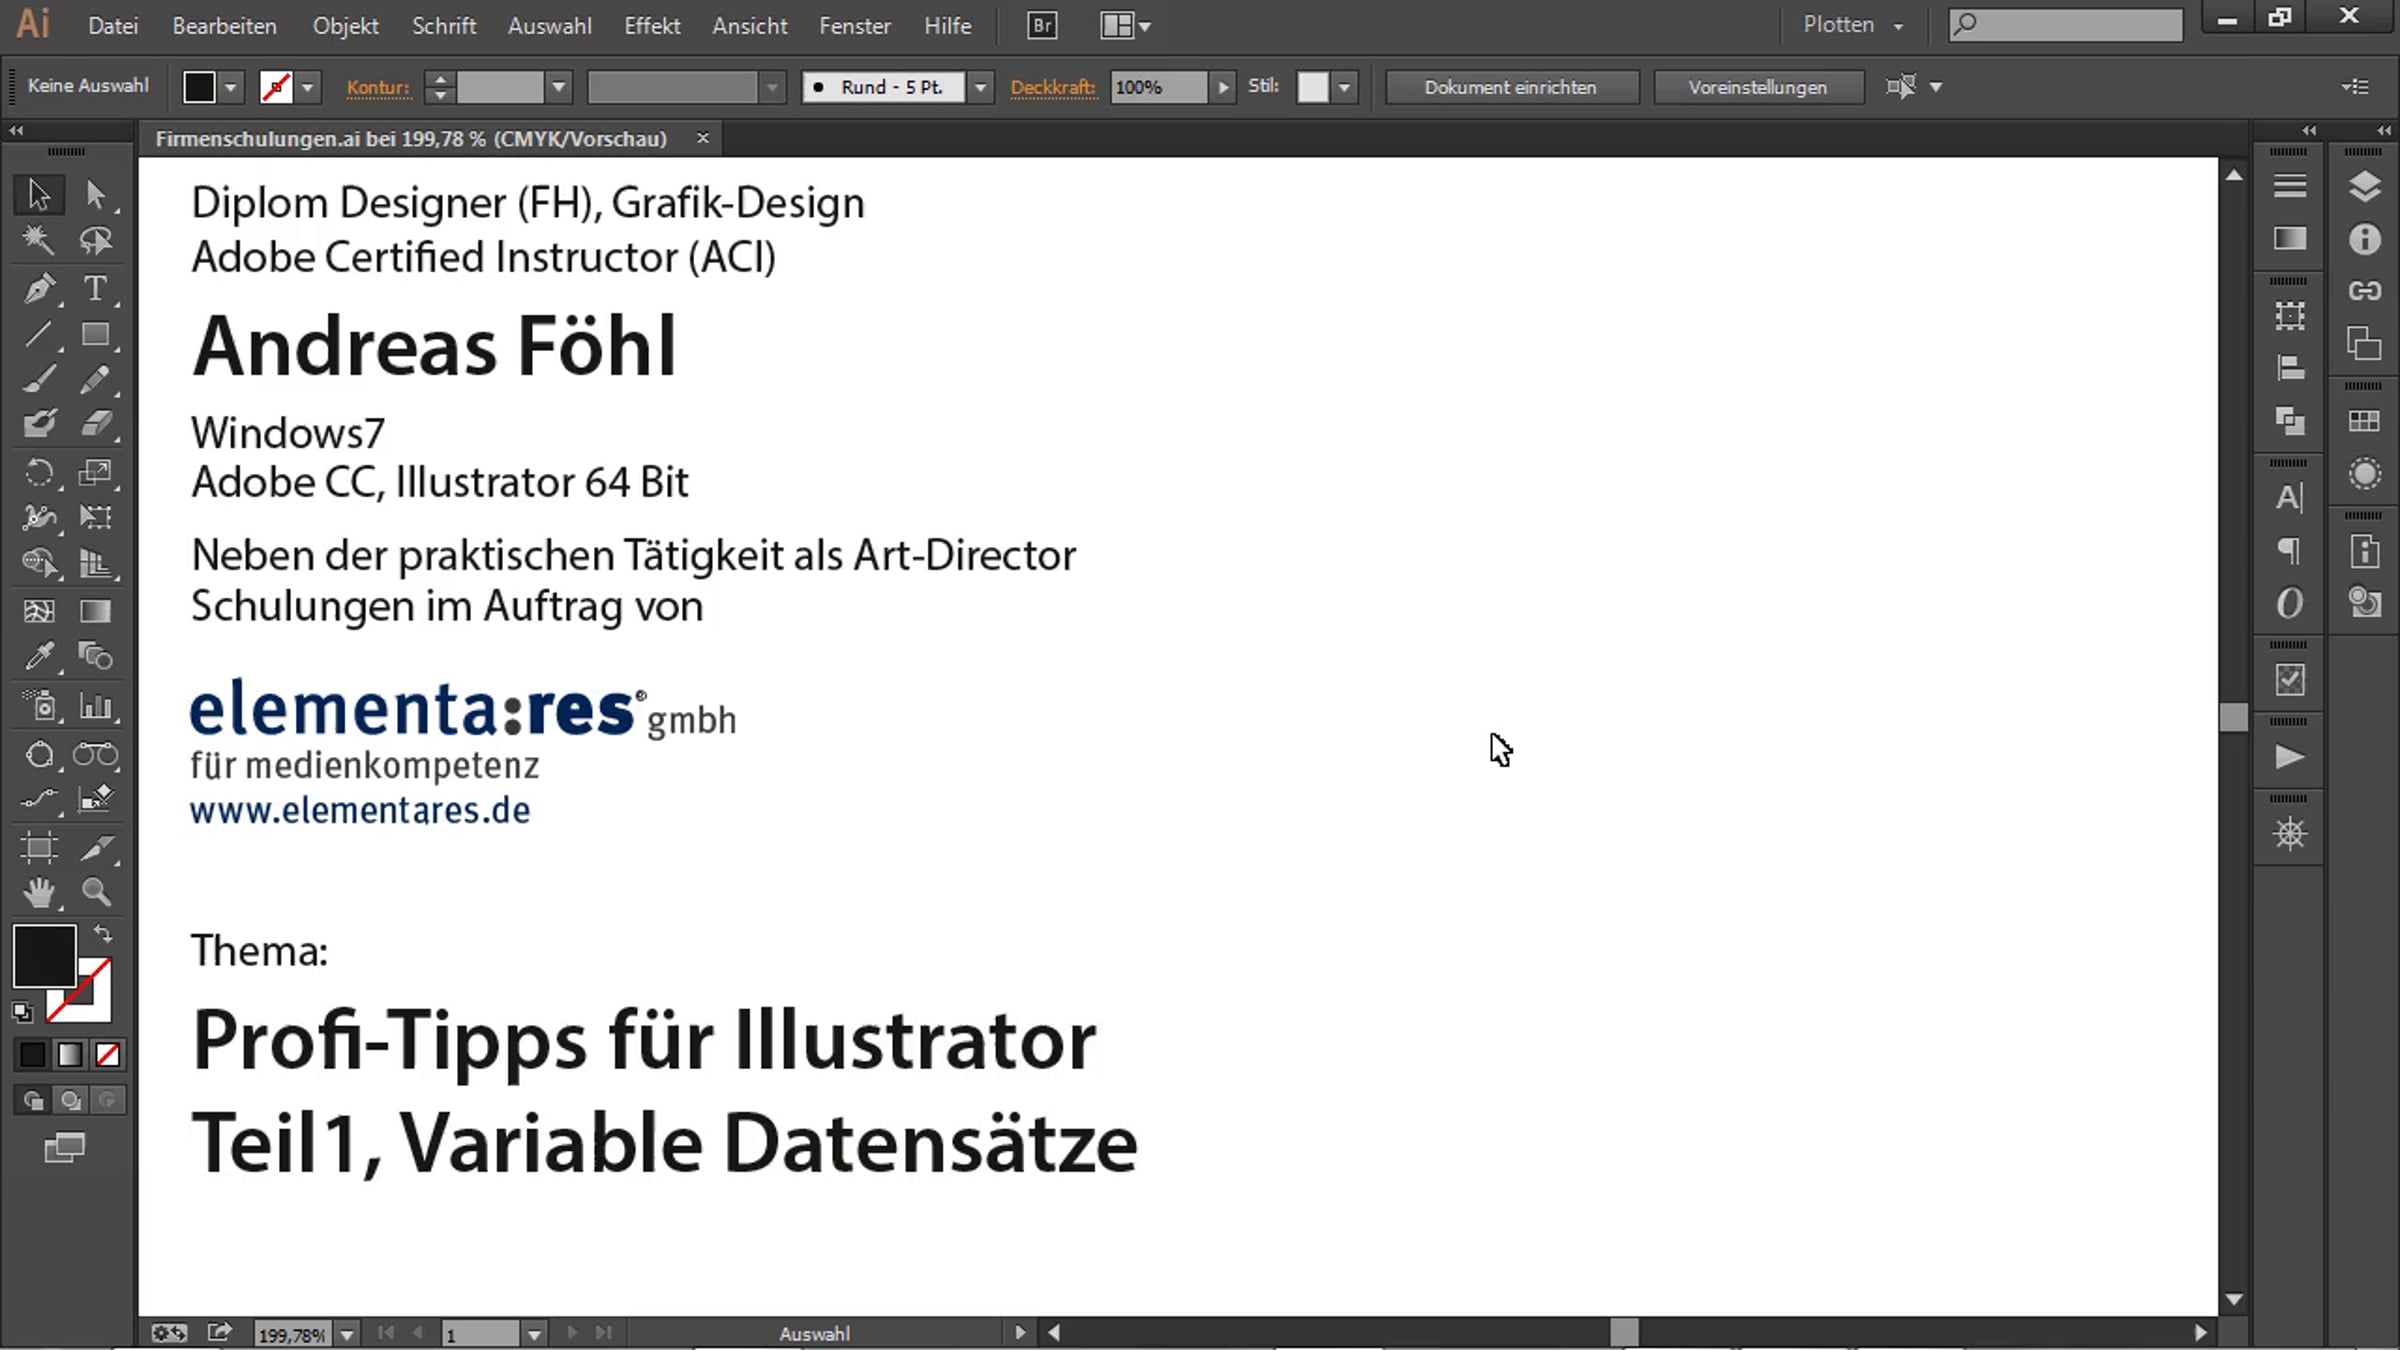This screenshot has height=1350, width=2400.
Task: Open the stroke color dropdown in control bar
Action: point(308,87)
